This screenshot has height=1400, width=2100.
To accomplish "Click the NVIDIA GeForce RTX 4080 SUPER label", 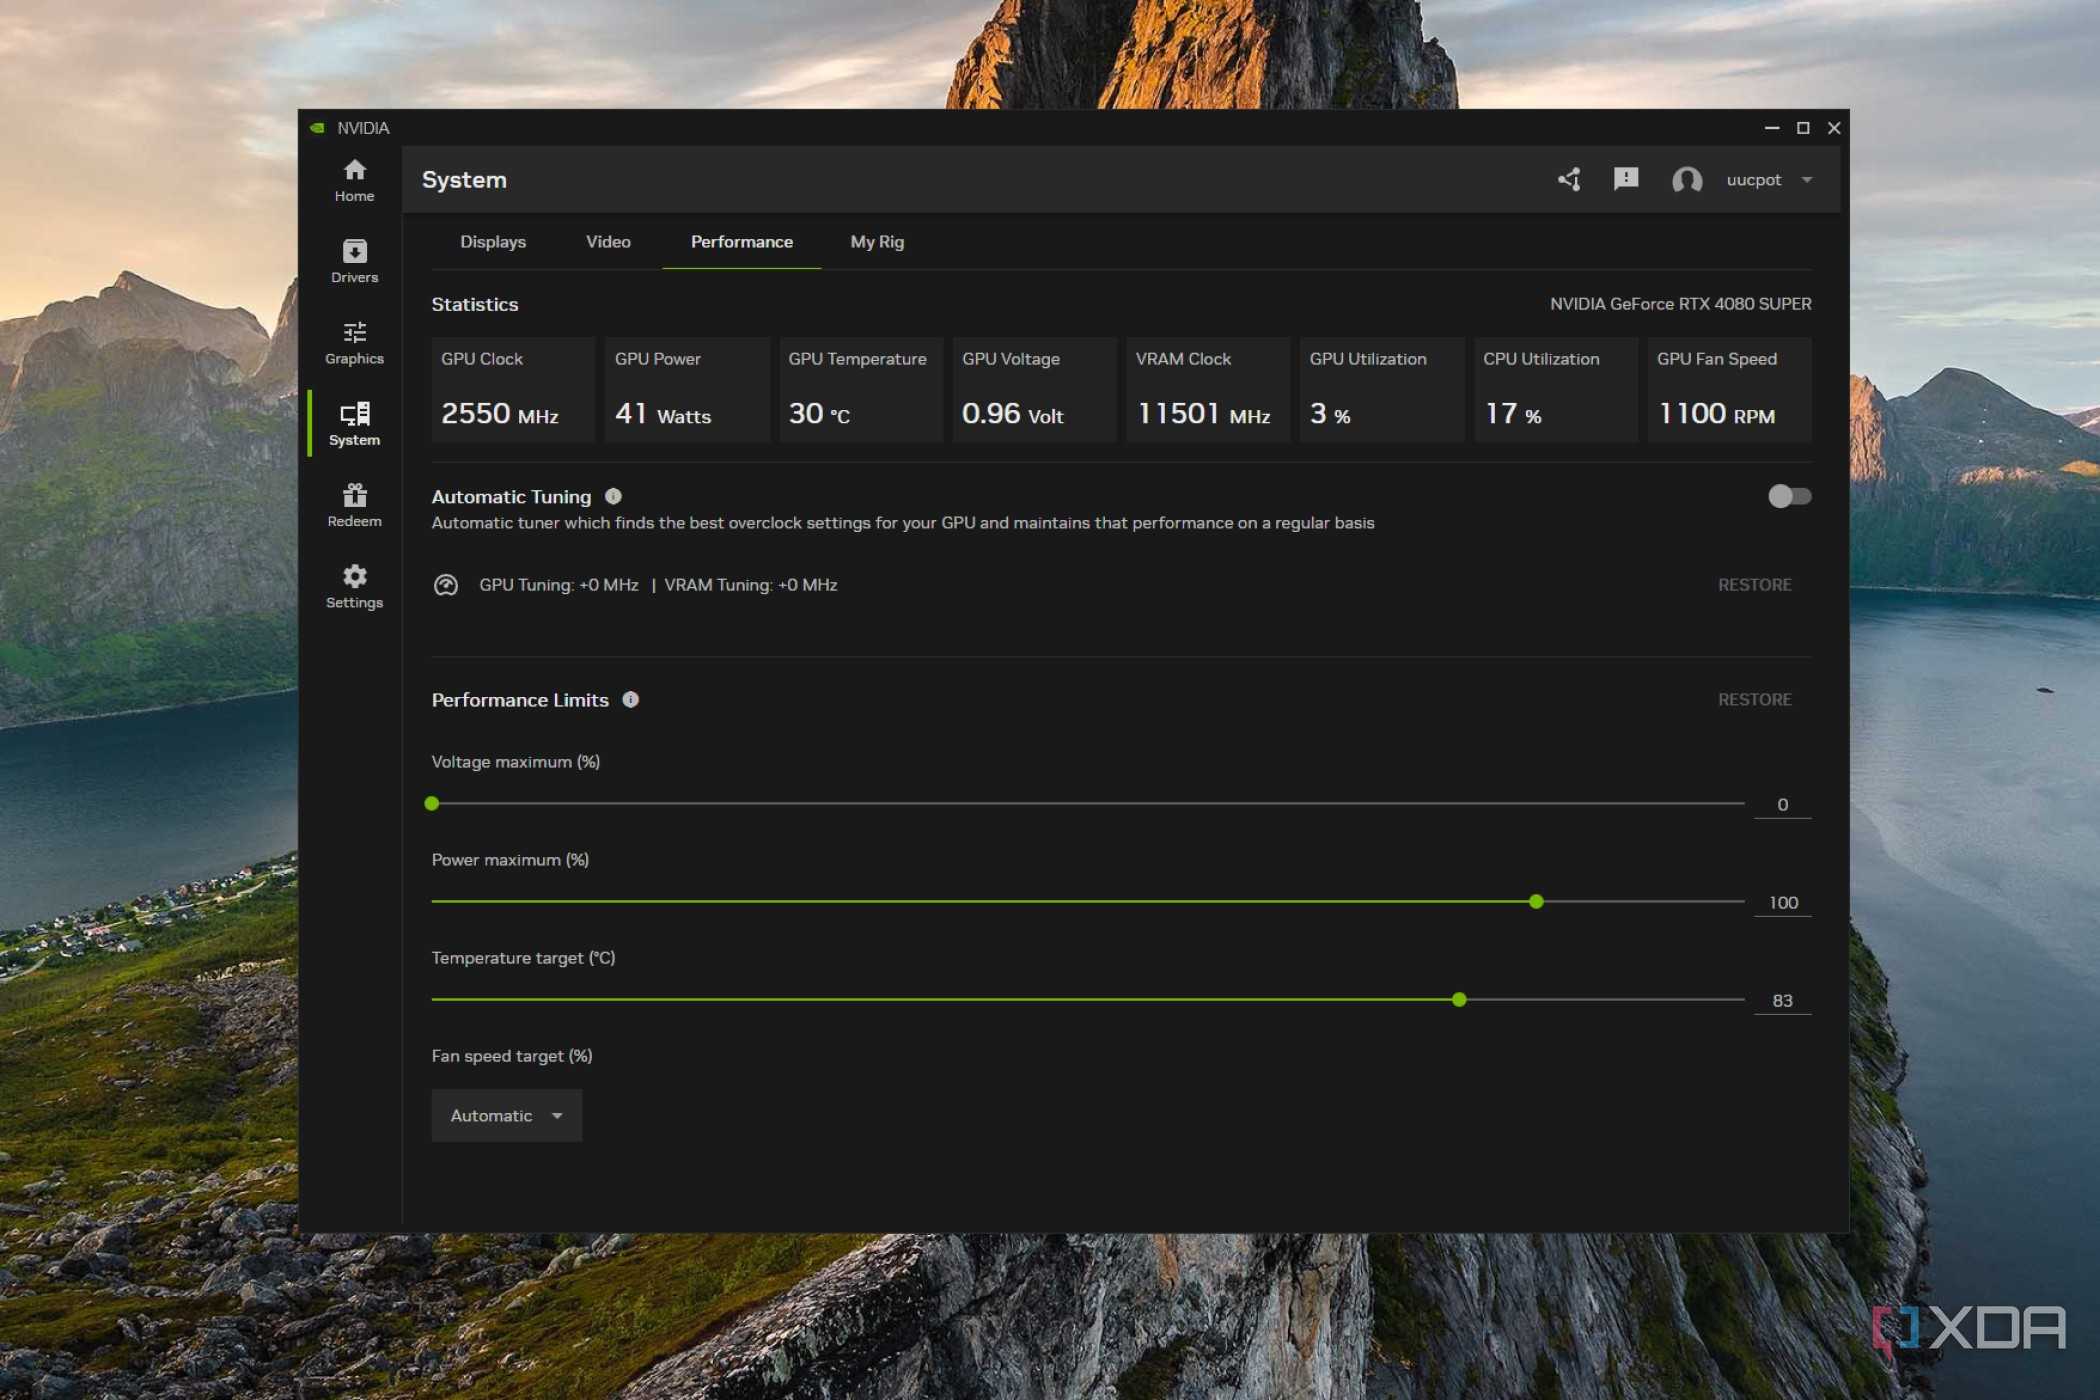I will [x=1680, y=304].
